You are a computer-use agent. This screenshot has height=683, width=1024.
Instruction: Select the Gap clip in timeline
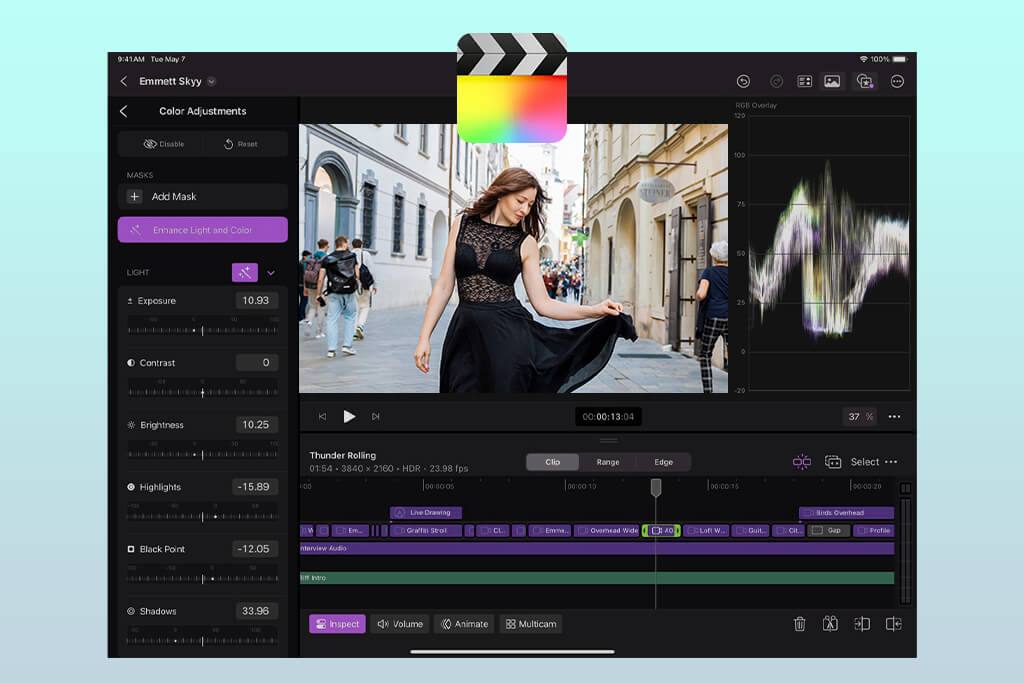tap(828, 530)
